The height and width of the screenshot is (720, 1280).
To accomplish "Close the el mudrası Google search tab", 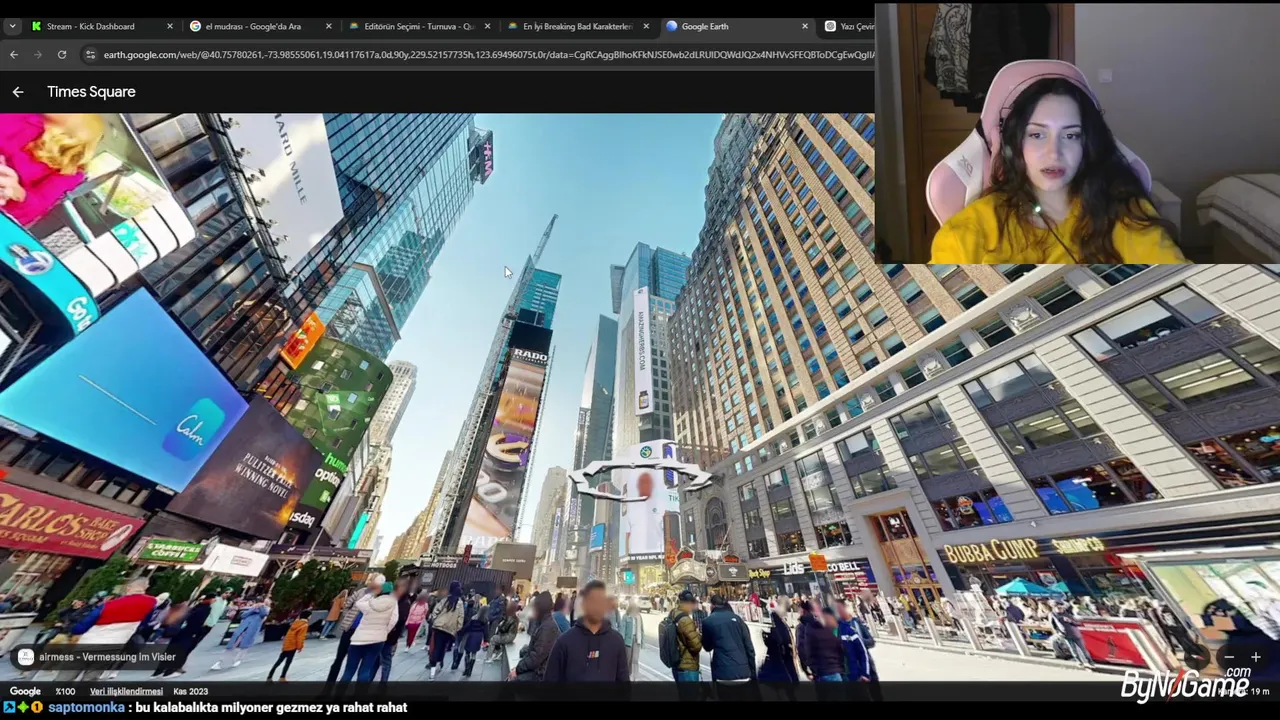I will coord(328,26).
